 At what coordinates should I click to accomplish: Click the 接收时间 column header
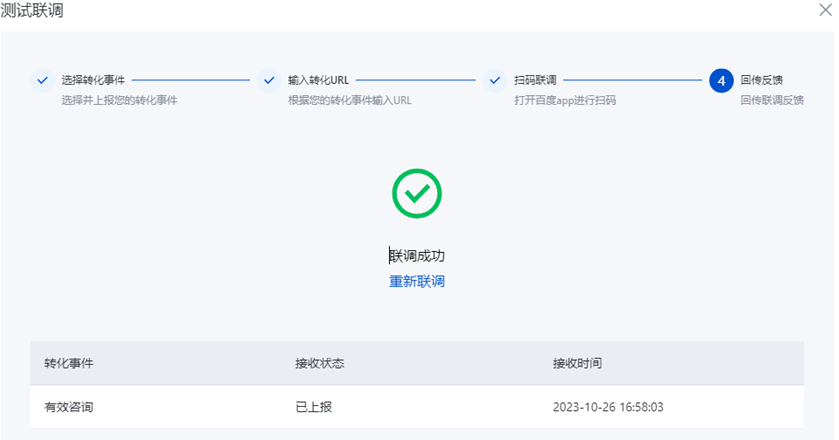click(x=577, y=363)
